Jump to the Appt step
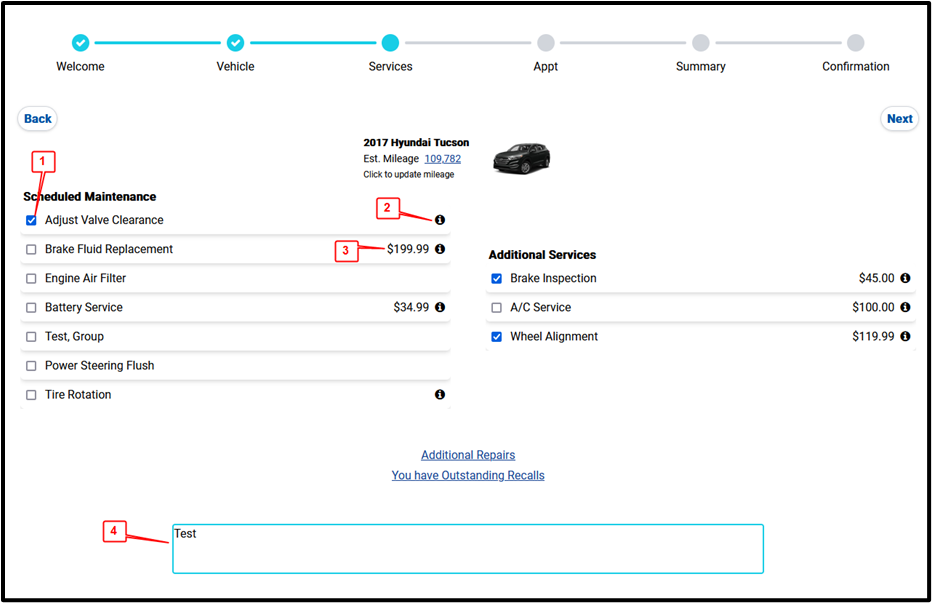 click(x=545, y=43)
